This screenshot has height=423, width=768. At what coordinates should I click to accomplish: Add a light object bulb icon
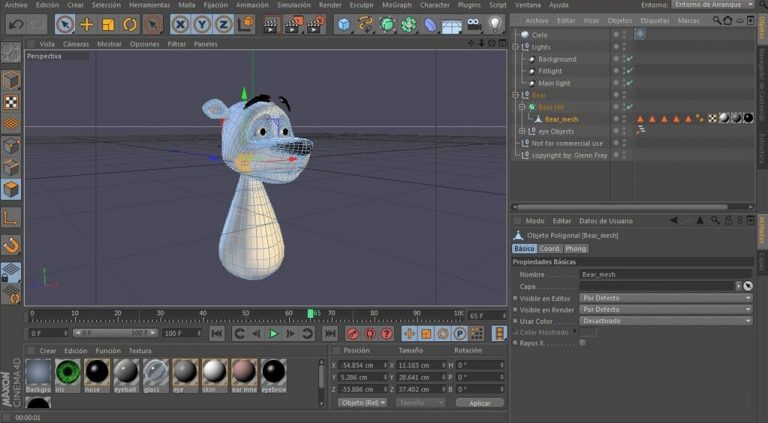(x=495, y=24)
